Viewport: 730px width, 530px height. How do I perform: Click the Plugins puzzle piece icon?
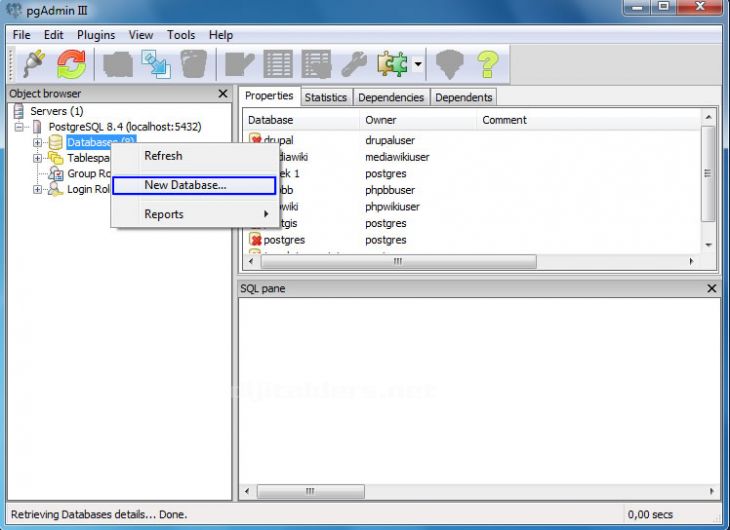coord(392,64)
